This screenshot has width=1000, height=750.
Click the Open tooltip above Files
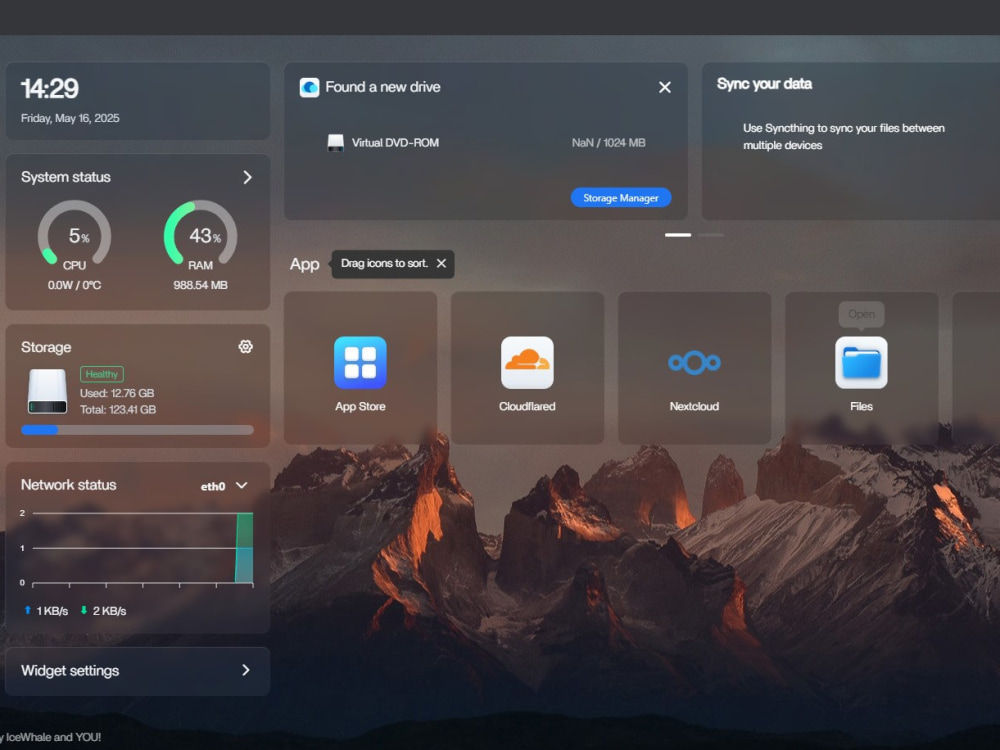(861, 314)
